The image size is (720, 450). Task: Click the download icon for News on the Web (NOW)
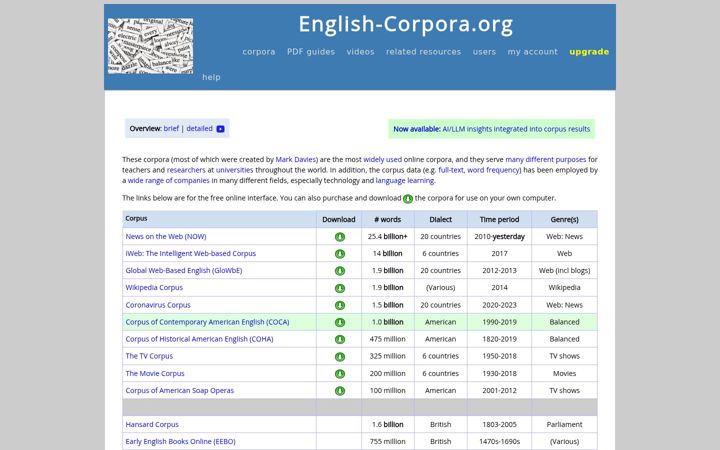click(x=339, y=237)
